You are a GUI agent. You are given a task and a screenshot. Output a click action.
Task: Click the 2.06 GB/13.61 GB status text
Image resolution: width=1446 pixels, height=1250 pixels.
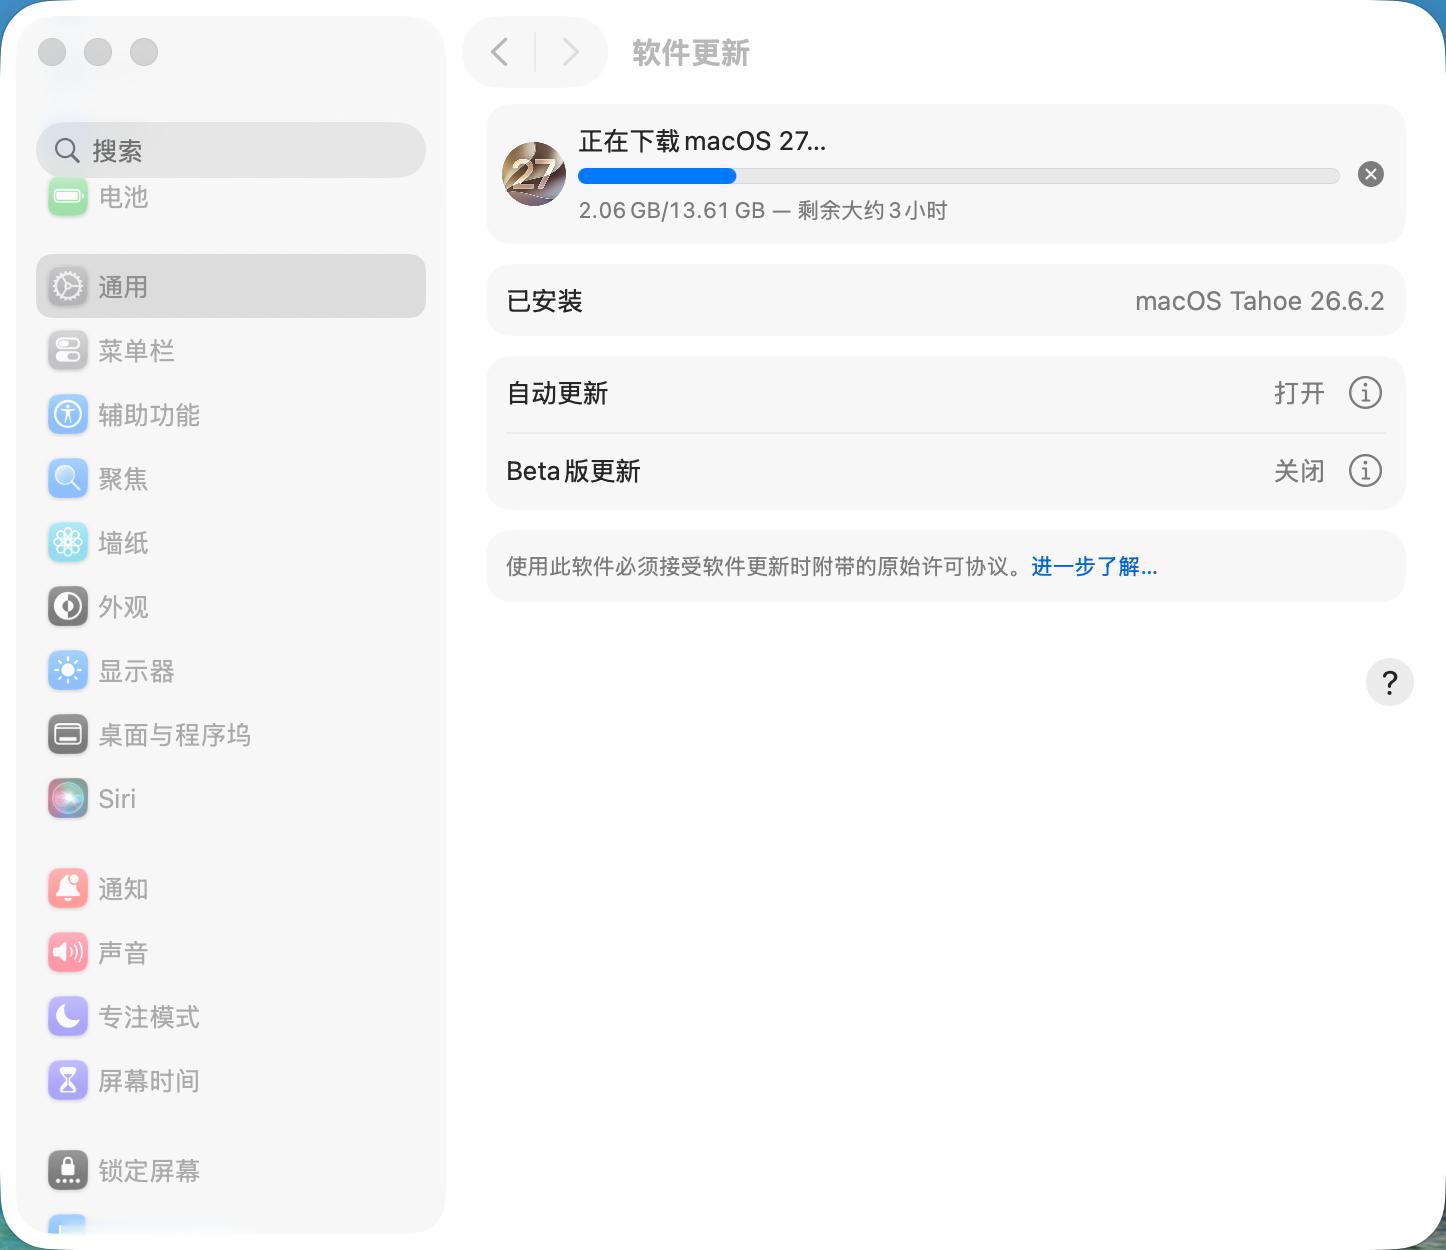672,211
